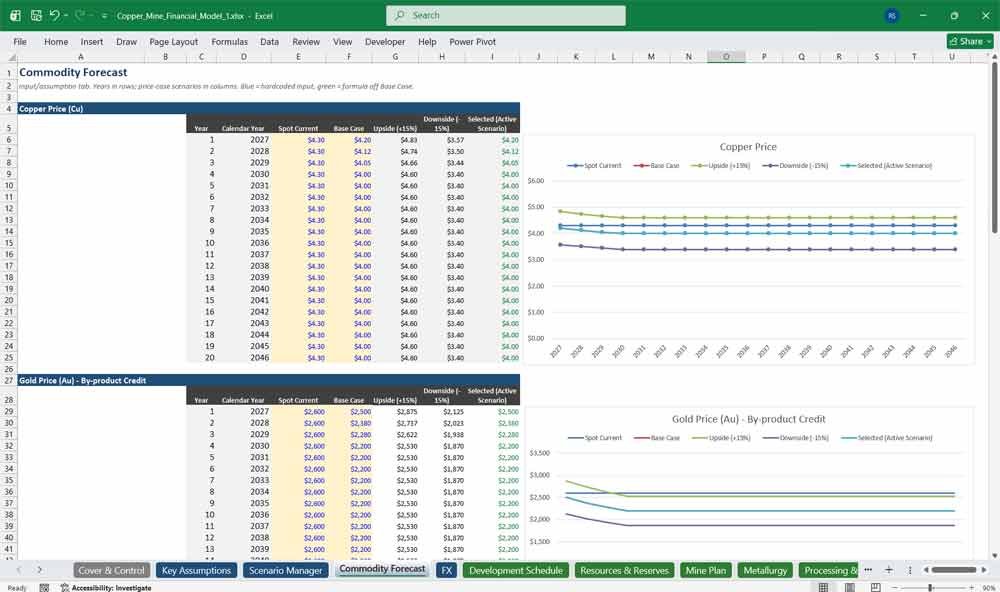Viewport: 1000px width, 592px height.
Task: Open Customize Quick Access Toolbar dropdown
Action: [x=104, y=16]
